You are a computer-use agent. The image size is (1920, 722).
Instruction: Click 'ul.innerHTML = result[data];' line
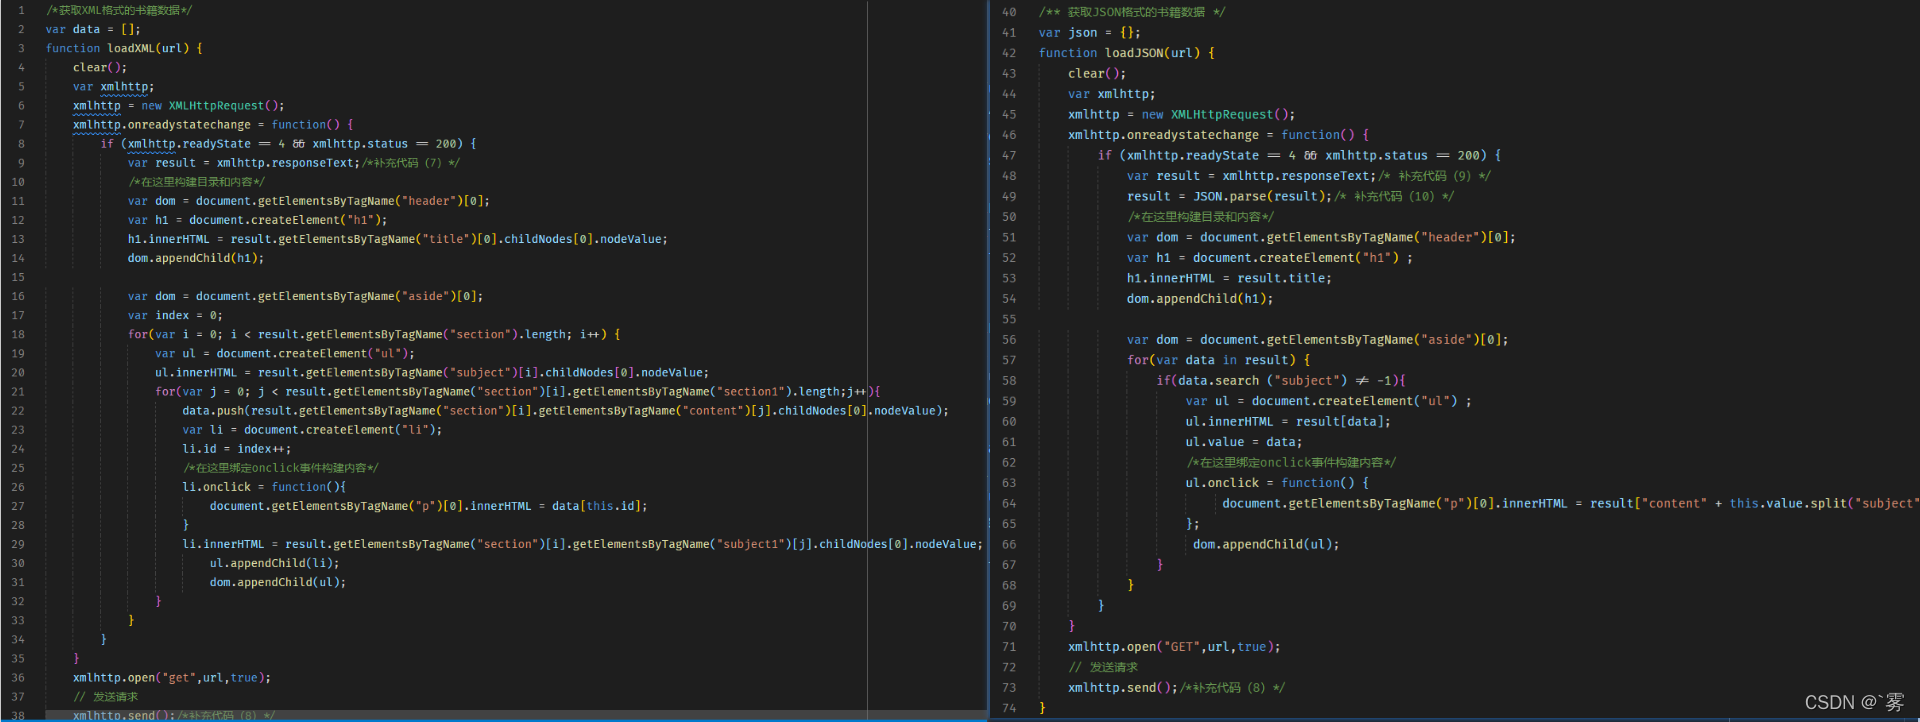pos(1288,422)
